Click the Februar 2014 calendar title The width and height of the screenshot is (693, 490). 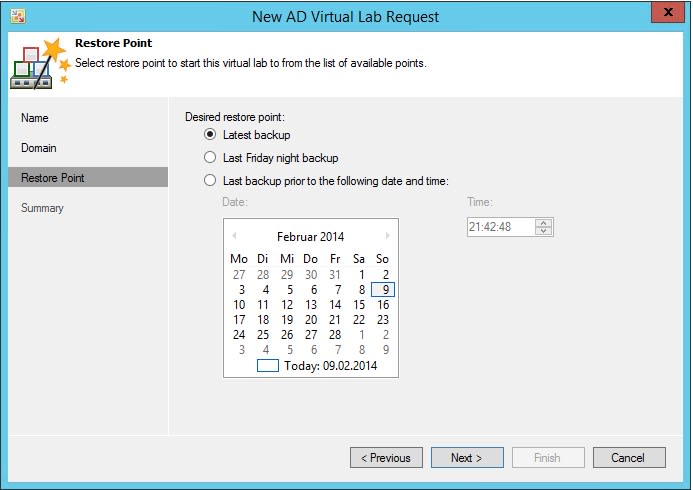[310, 236]
